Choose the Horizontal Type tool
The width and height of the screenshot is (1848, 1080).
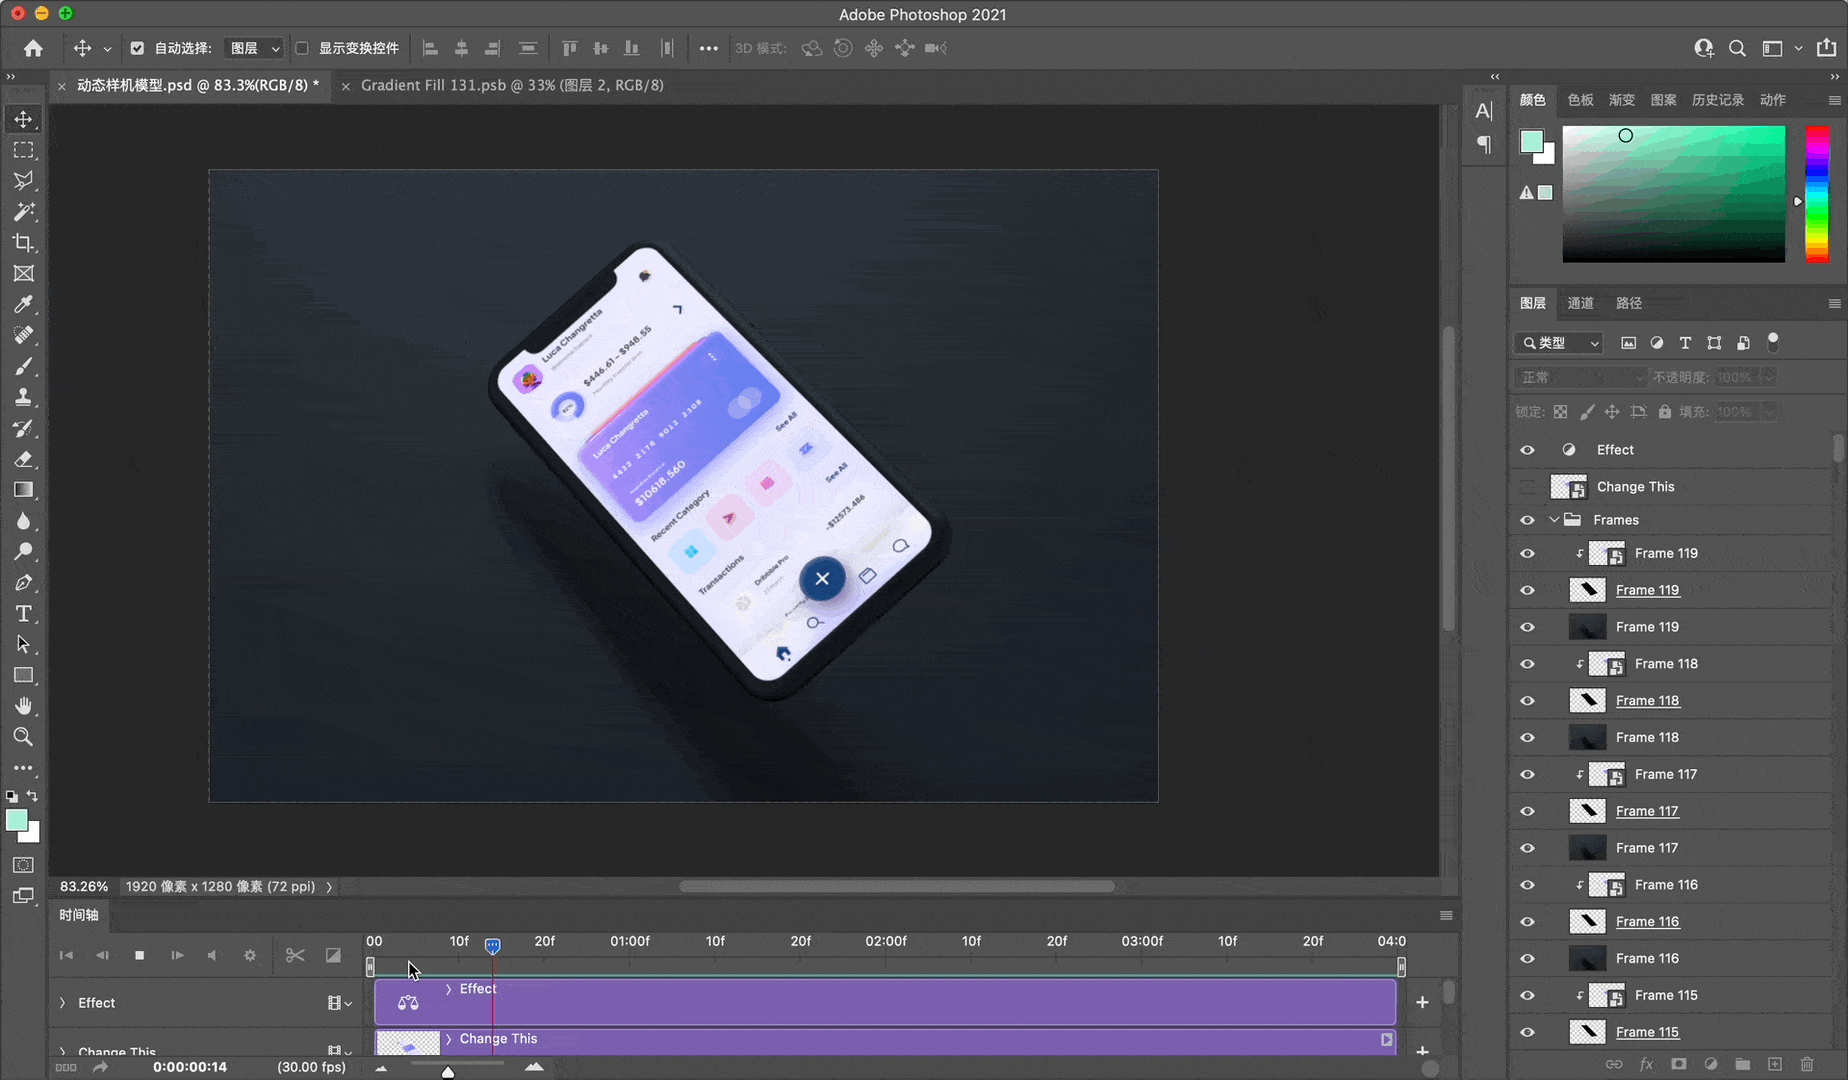pos(23,614)
